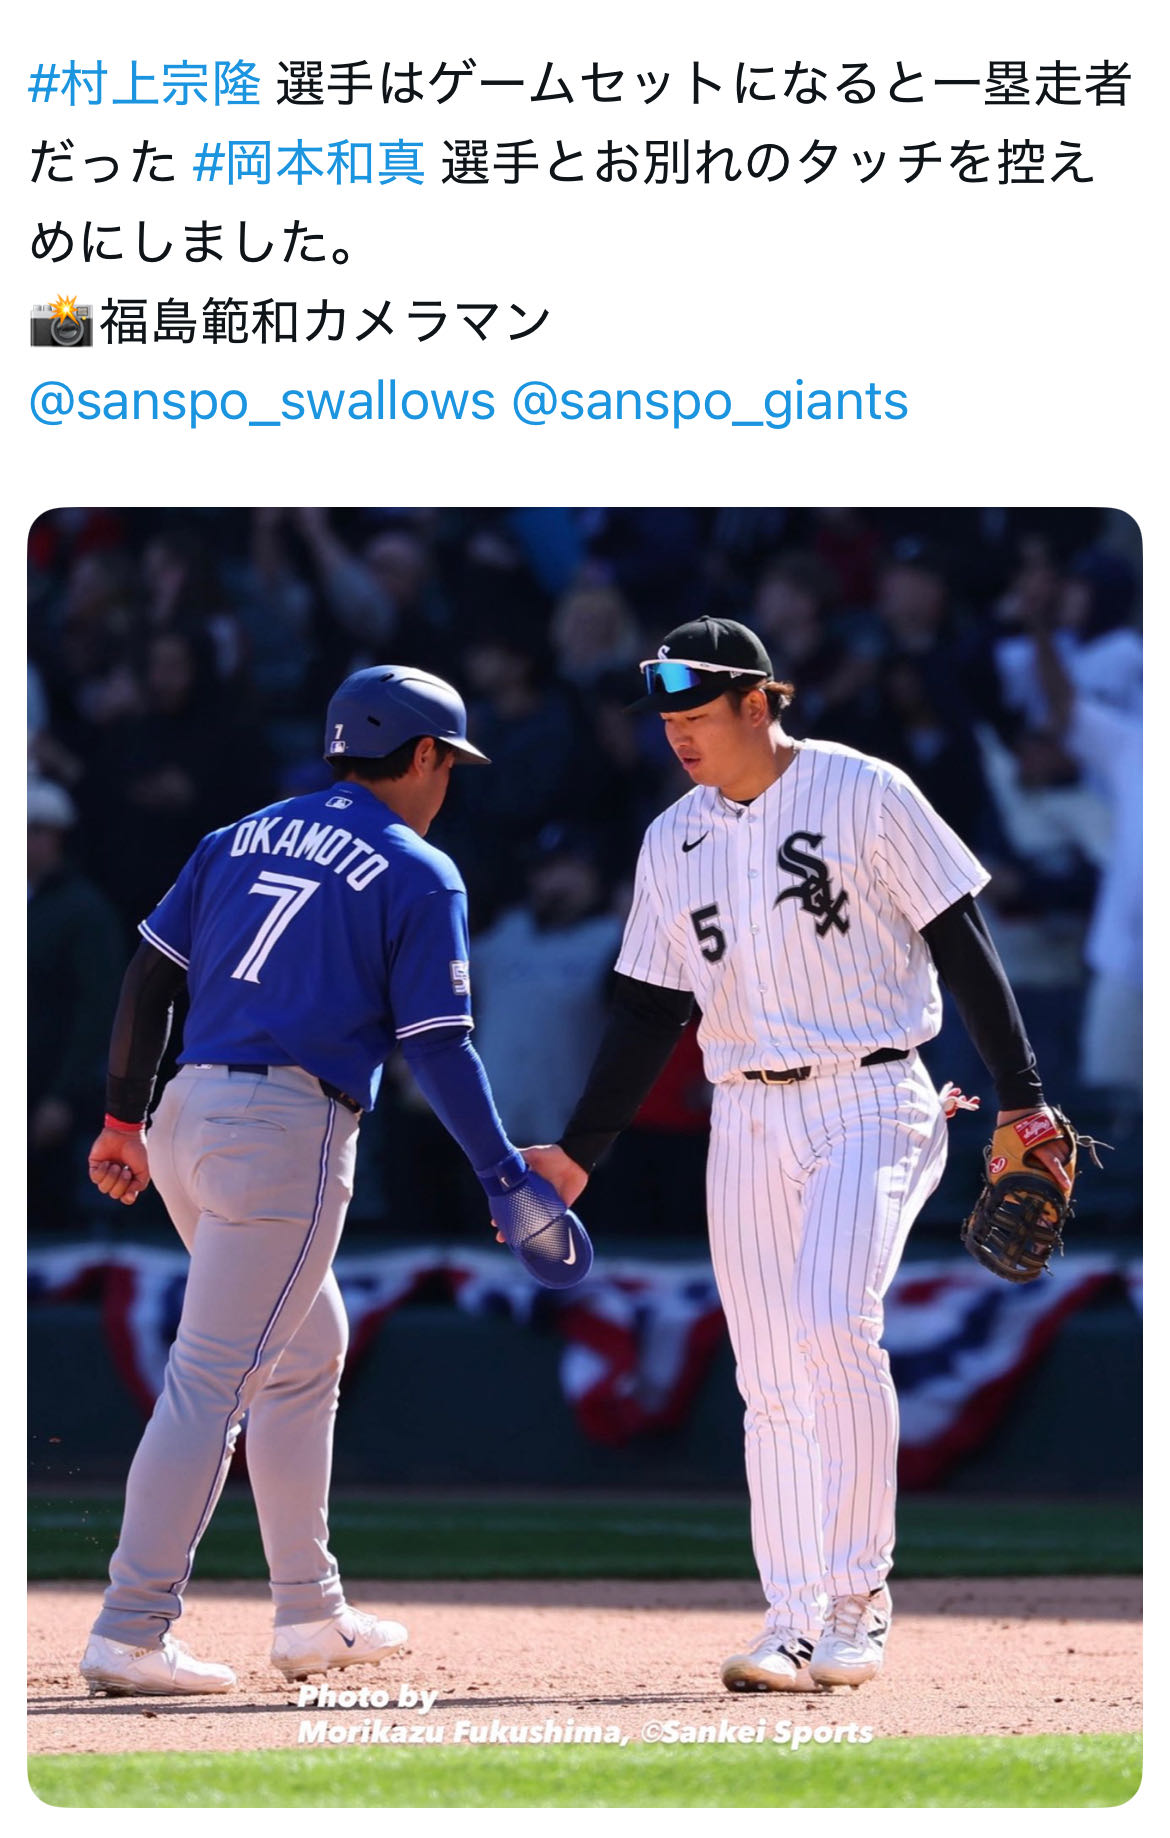Tap the 福島範和カメラマン credit text
The width and height of the screenshot is (1170, 1838).
tap(324, 321)
